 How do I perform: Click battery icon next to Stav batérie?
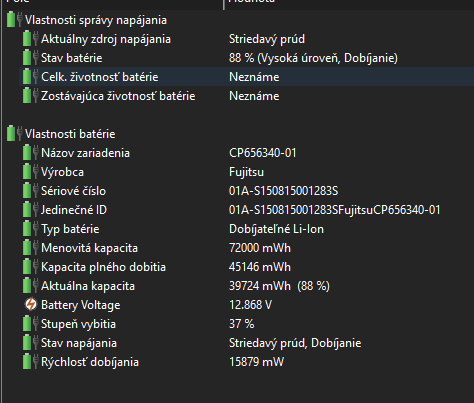[31, 58]
